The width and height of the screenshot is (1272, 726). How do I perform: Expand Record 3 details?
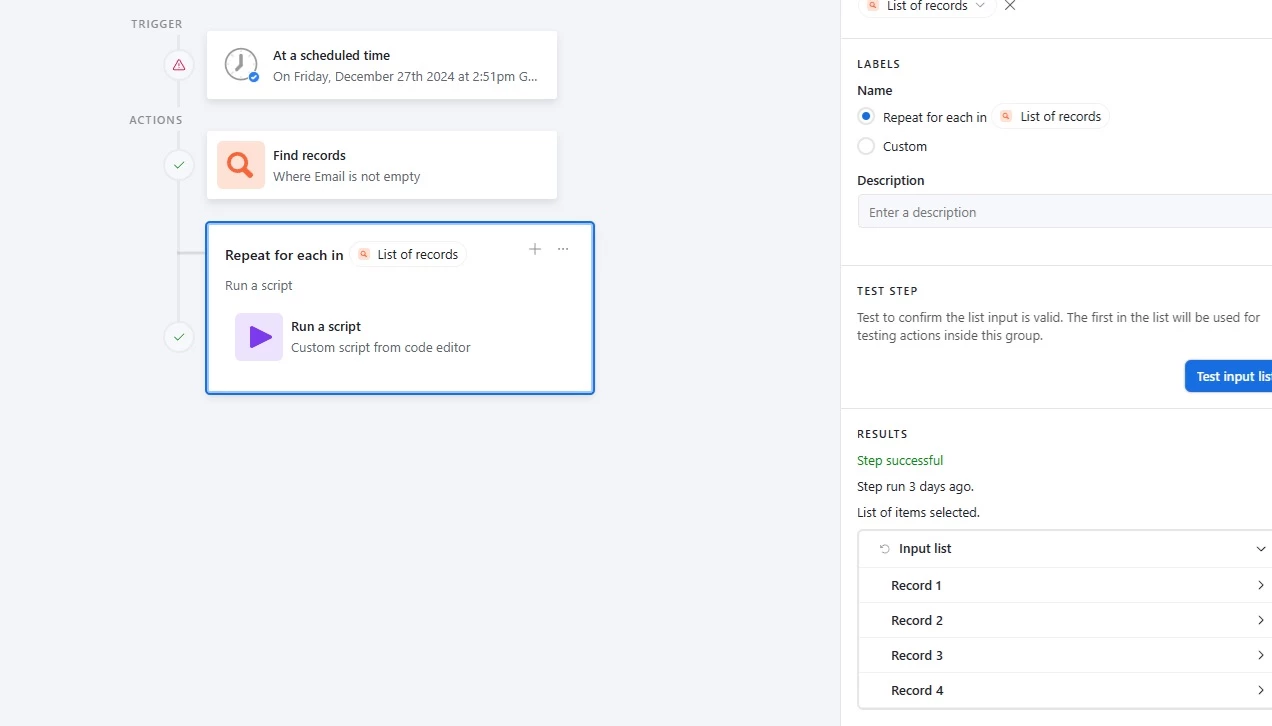pyautogui.click(x=1260, y=656)
